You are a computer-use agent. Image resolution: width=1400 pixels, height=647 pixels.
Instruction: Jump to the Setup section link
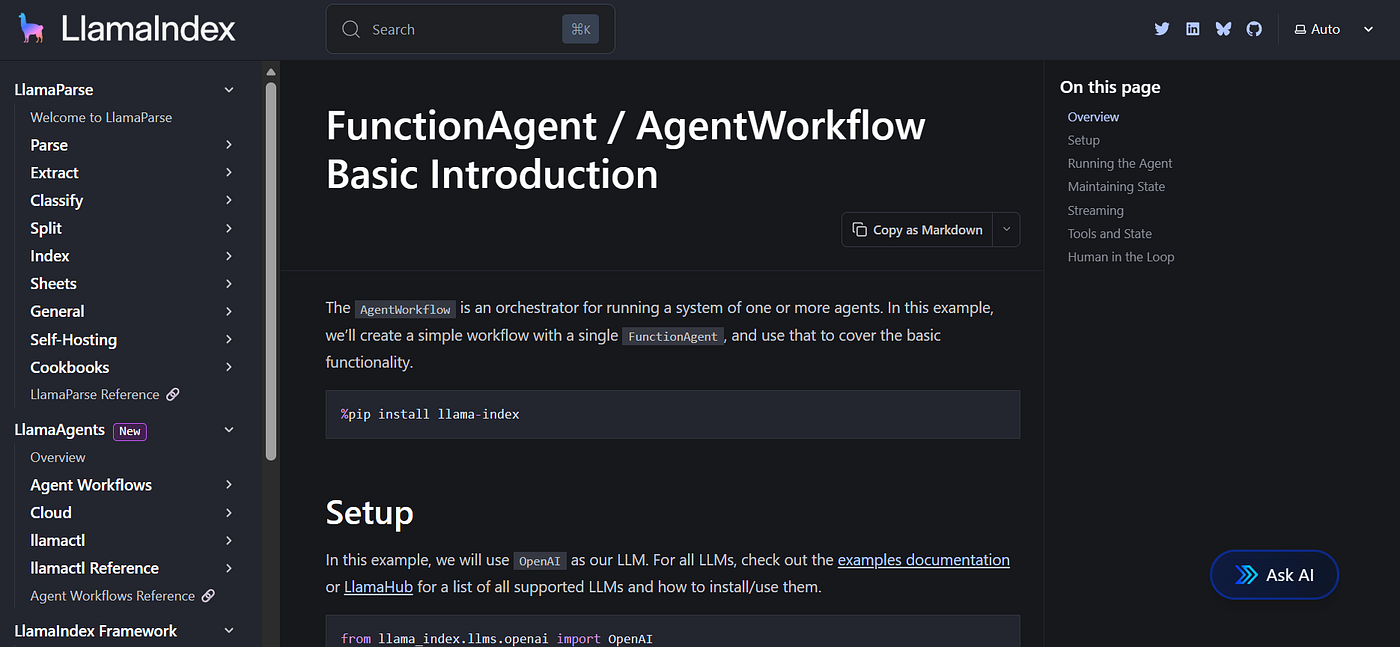1083,140
